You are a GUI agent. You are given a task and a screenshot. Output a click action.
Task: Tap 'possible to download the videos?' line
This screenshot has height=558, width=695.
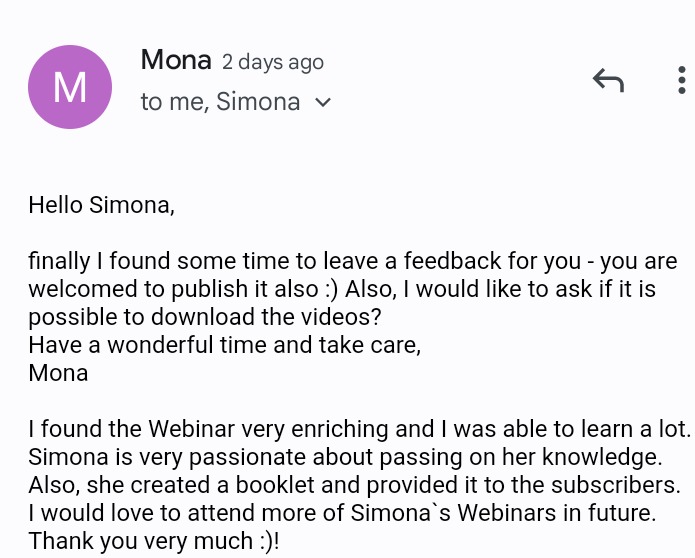[x=205, y=317]
